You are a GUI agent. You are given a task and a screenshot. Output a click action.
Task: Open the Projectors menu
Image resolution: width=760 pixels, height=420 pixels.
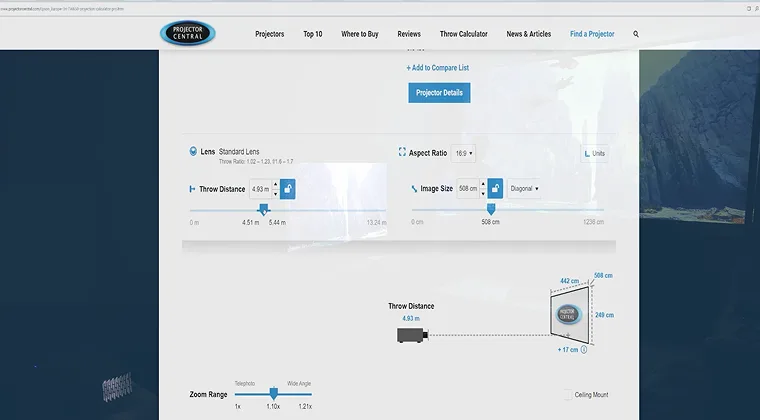pyautogui.click(x=269, y=34)
